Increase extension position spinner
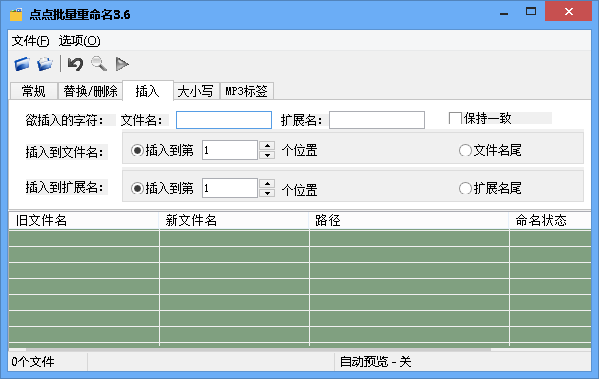This screenshot has height=379, width=599. pos(267,183)
